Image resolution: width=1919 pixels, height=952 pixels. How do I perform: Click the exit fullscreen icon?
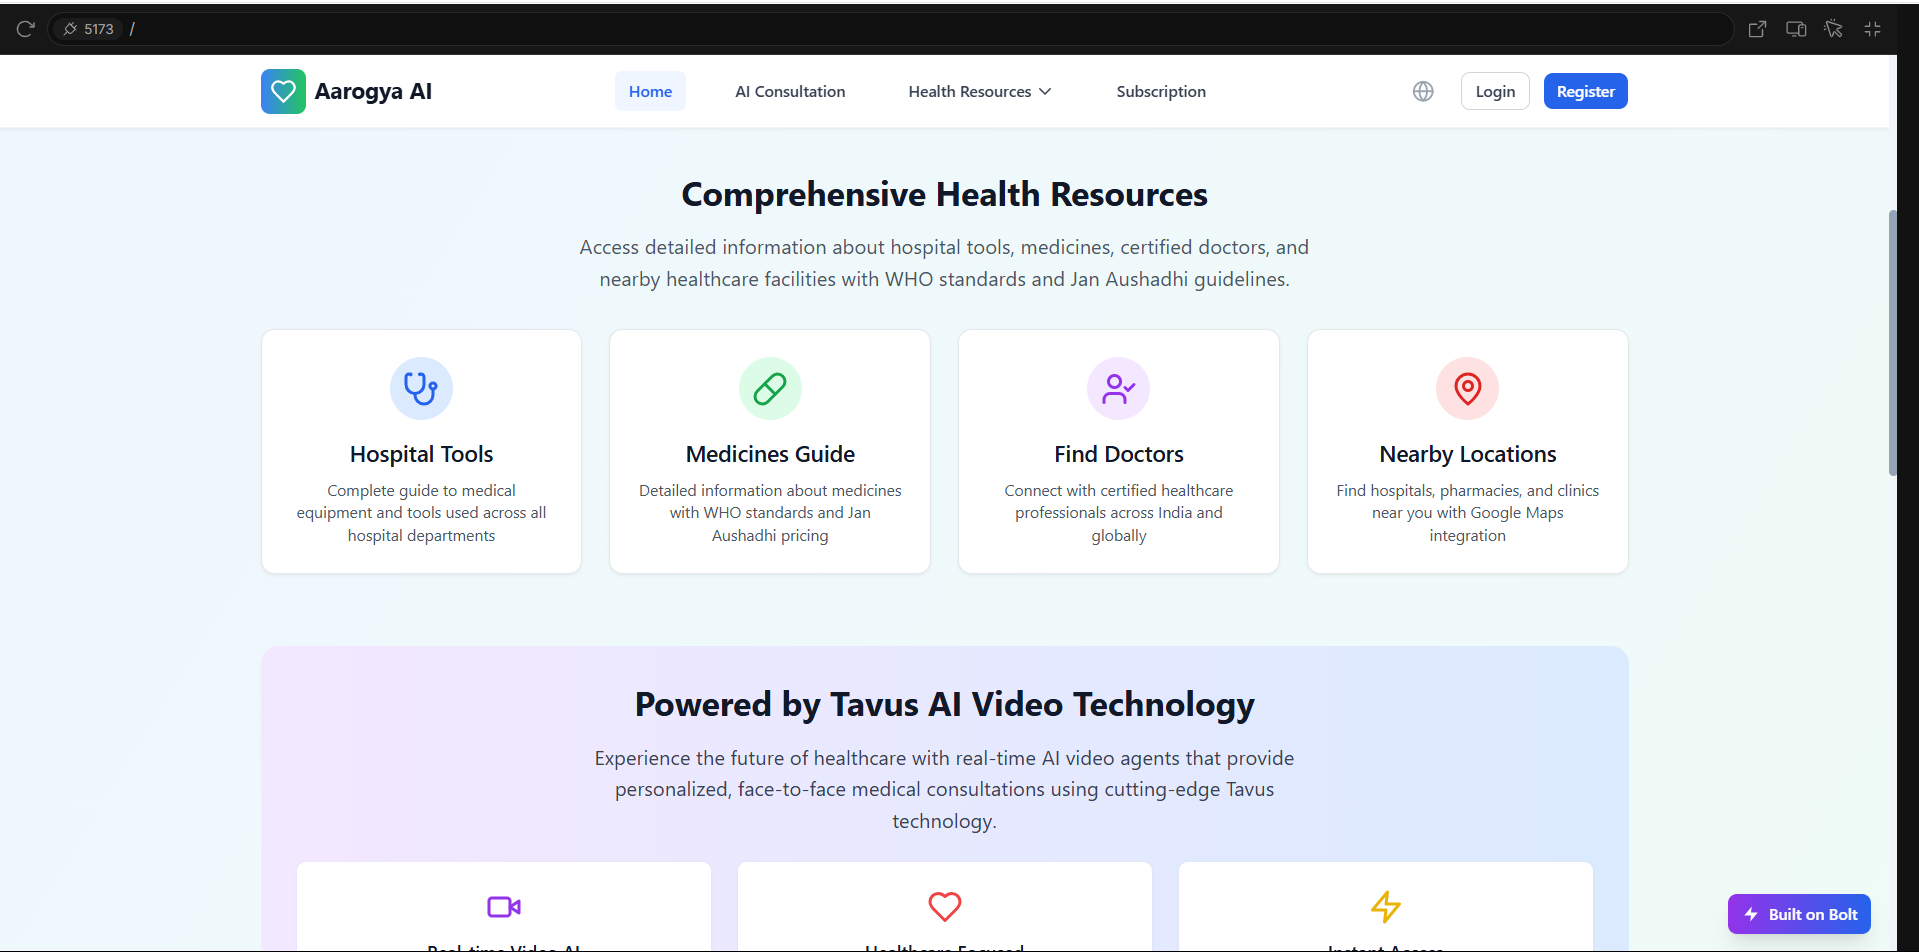coord(1873,29)
